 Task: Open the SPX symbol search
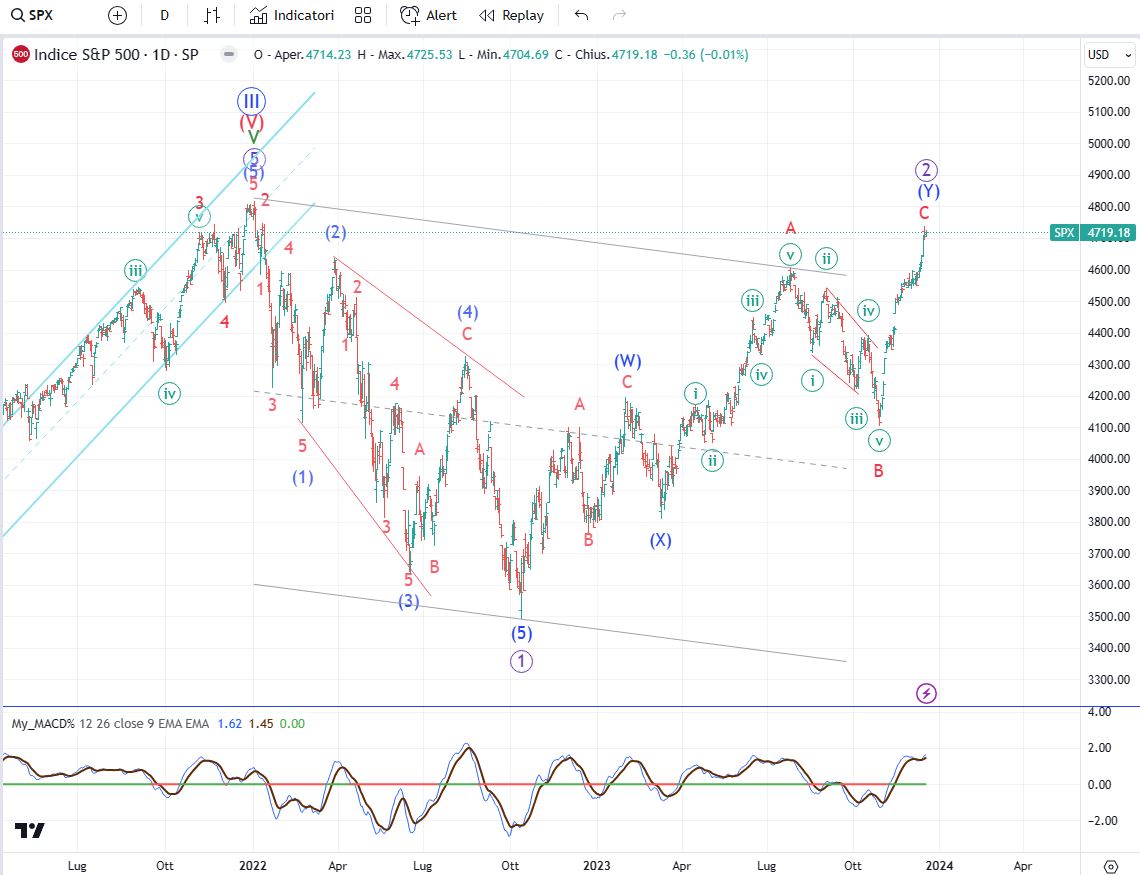pyautogui.click(x=33, y=15)
